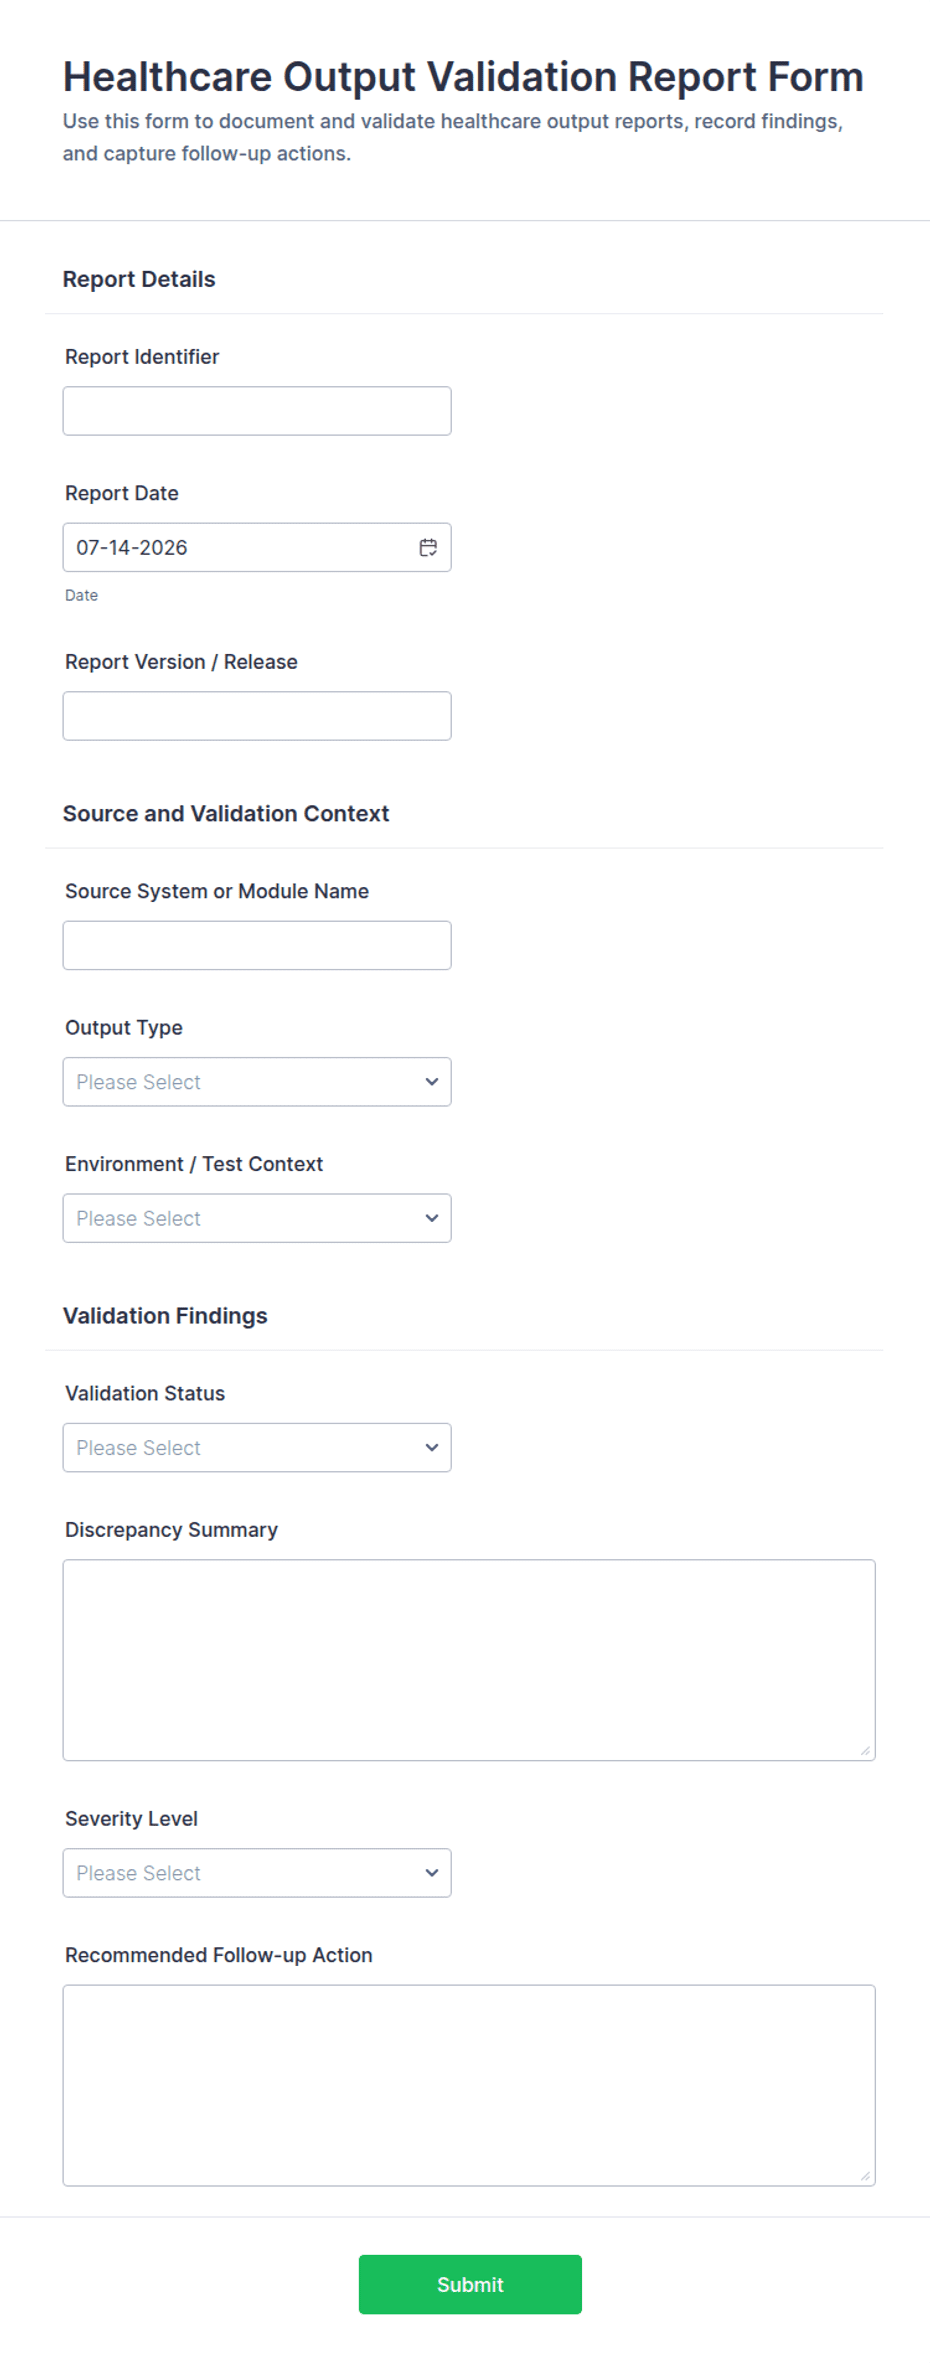Focus the Report Version / Release field
The height and width of the screenshot is (2363, 930).
(x=257, y=716)
